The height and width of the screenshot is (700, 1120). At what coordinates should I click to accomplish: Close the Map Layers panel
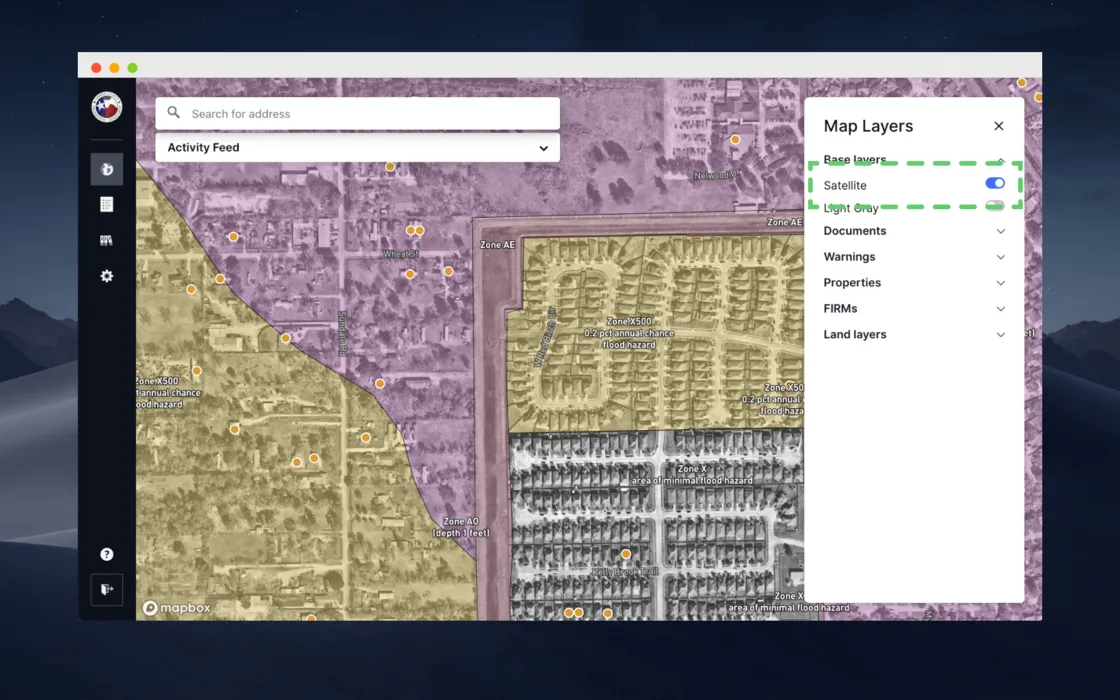coord(999,126)
